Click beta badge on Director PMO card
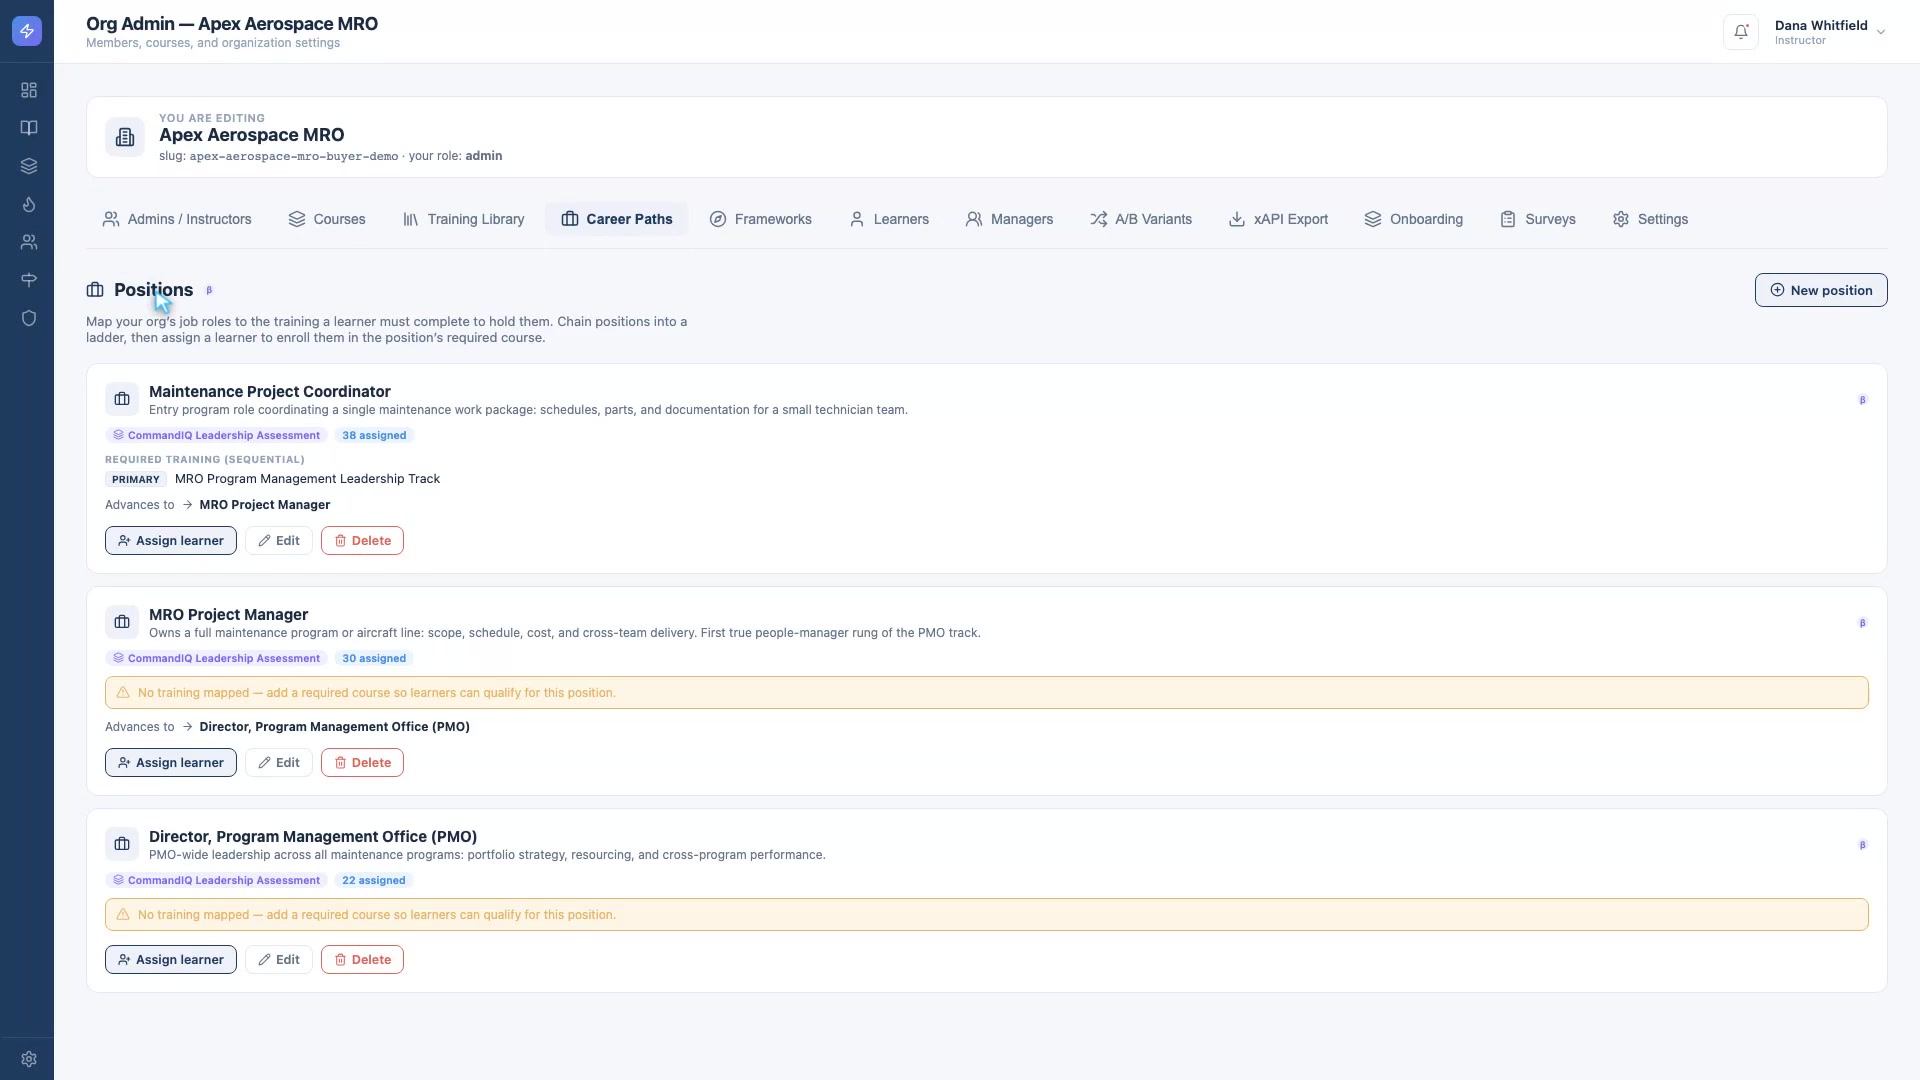This screenshot has height=1080, width=1920. 1862,845
